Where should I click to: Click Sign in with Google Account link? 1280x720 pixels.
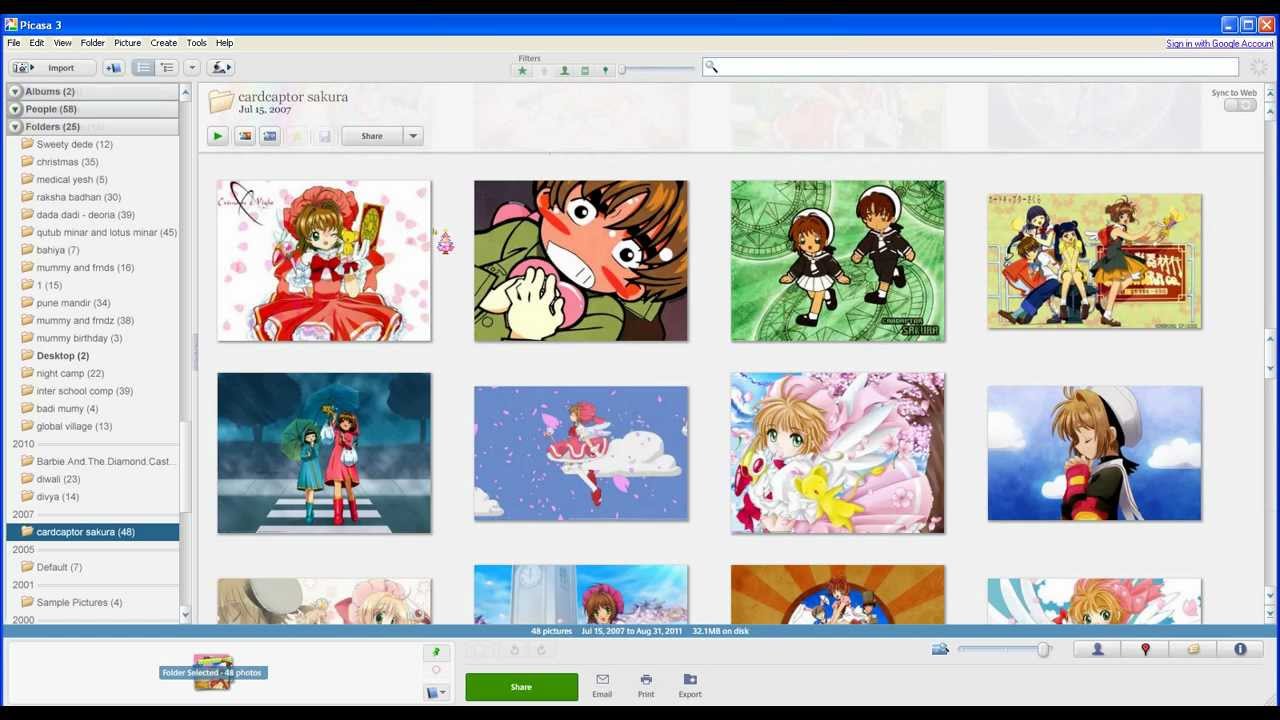tap(1220, 44)
